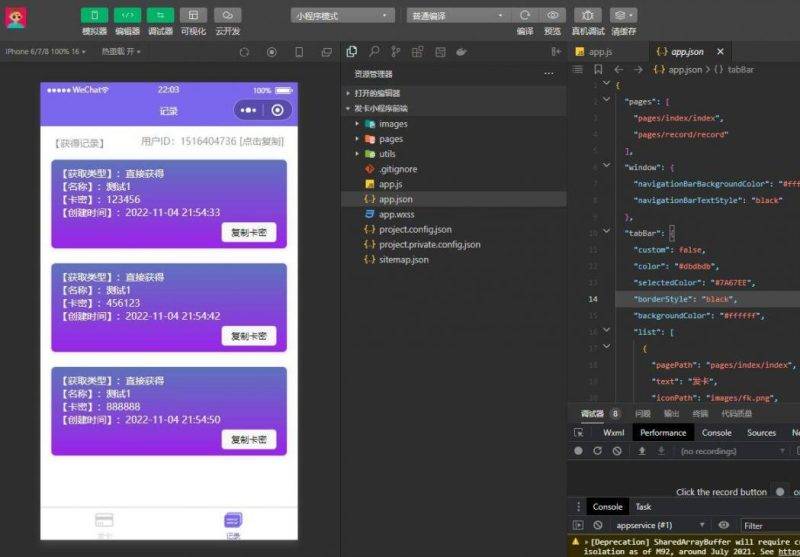800x557 pixels.
Task: Click the 预览 preview eye icon
Action: pos(552,15)
